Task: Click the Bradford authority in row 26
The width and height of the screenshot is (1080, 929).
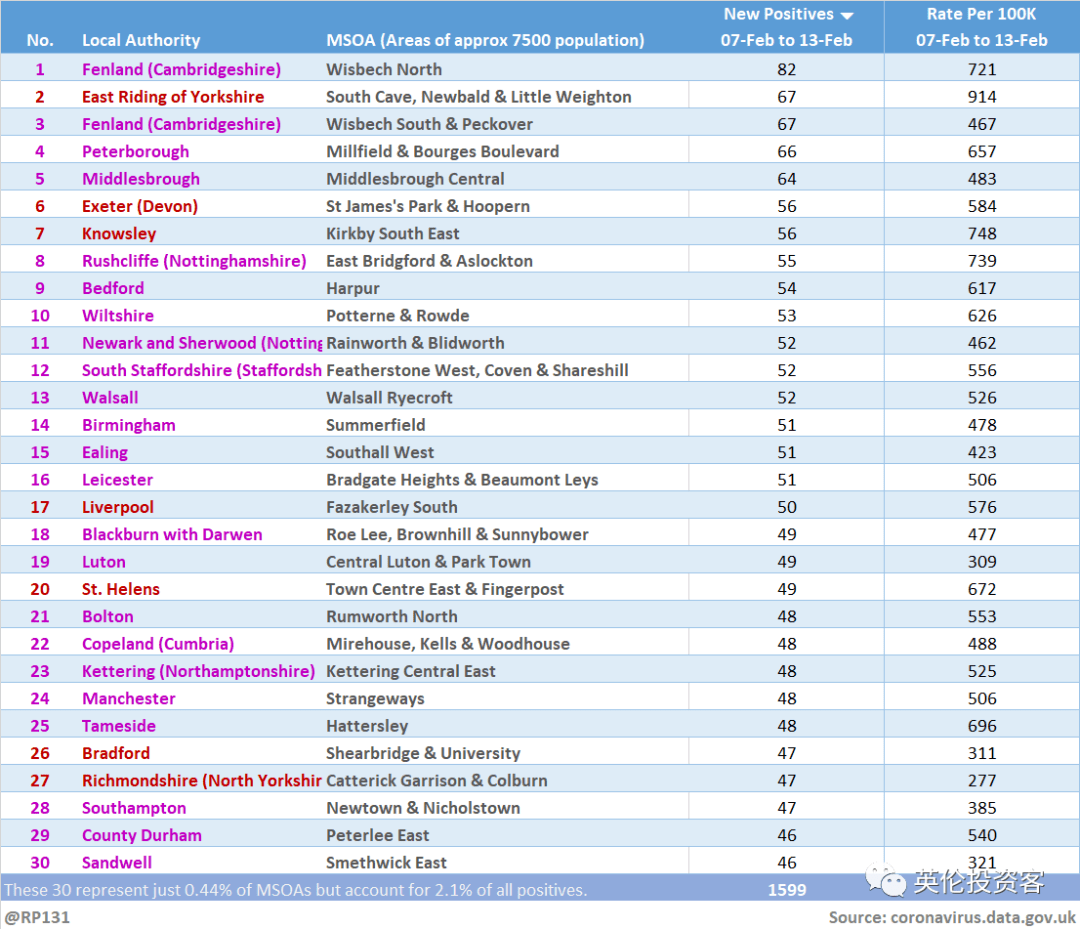Action: coord(116,753)
